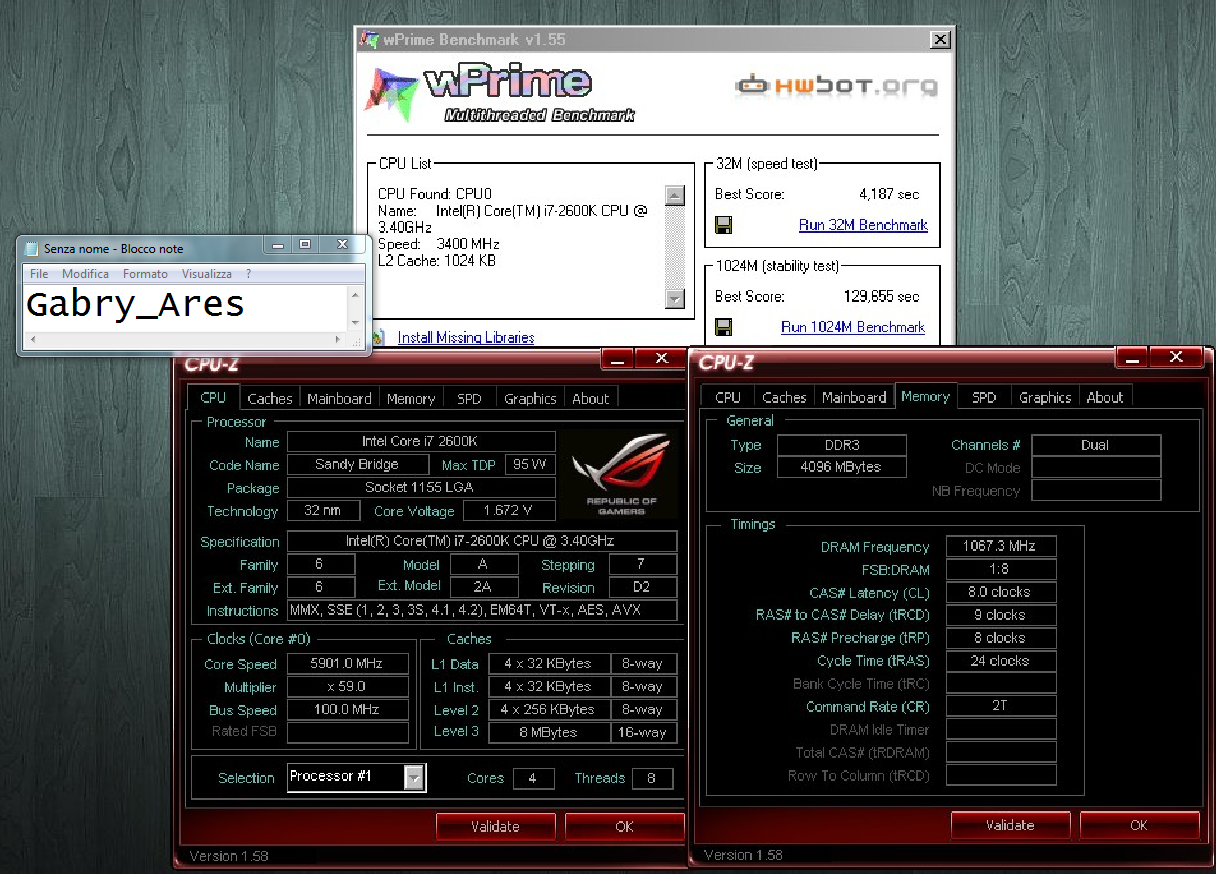Screen dimensions: 1216x874
Task: Switch to Graphics tab in right CPU-Z window
Action: click(x=1045, y=397)
